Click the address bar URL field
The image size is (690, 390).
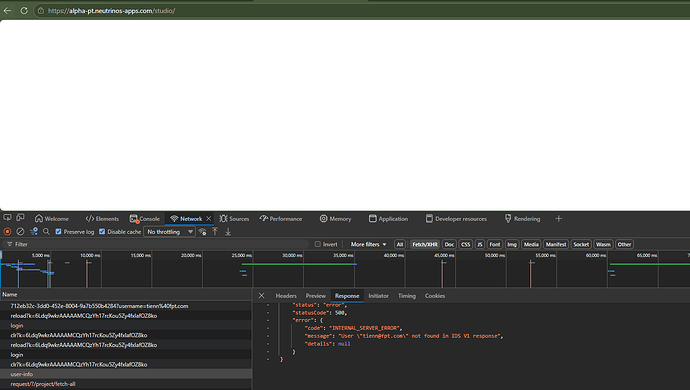click(x=361, y=11)
